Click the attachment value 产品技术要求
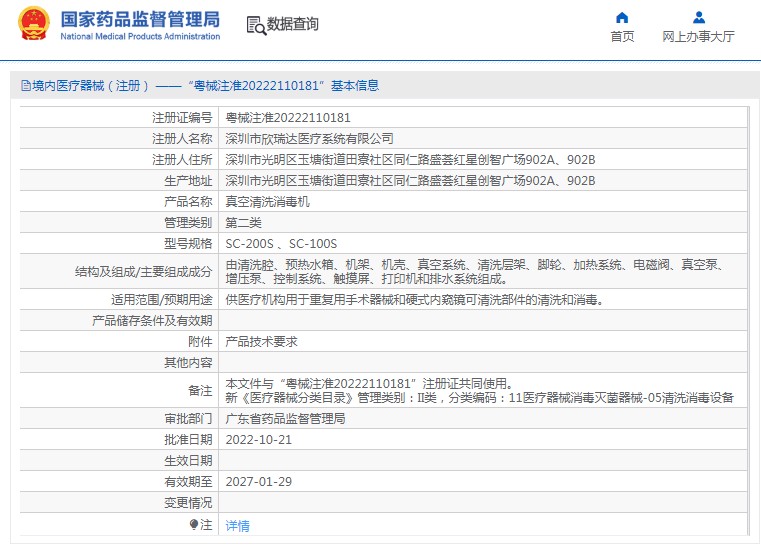 [x=261, y=341]
